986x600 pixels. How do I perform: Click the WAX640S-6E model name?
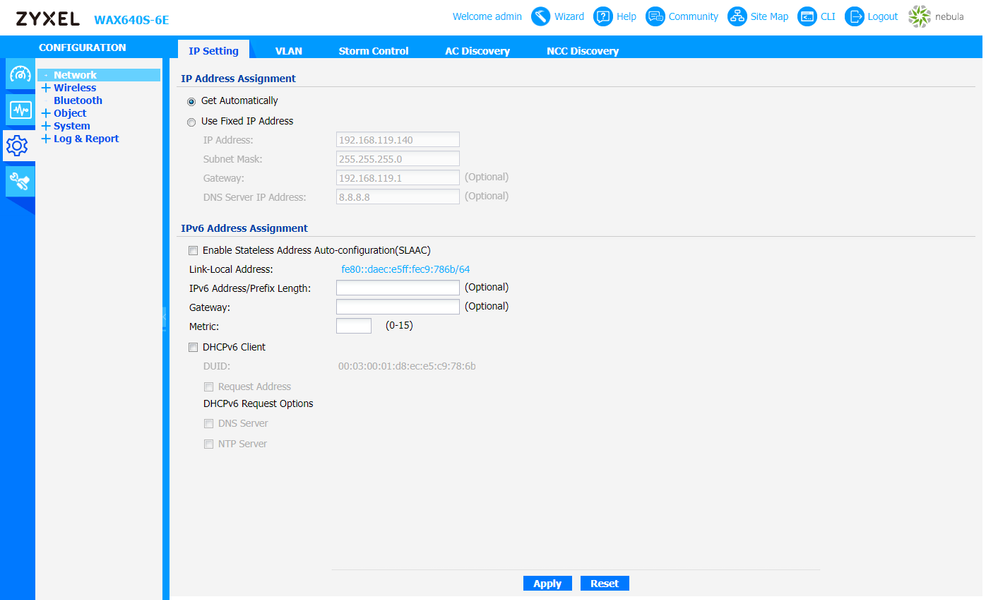tap(131, 20)
